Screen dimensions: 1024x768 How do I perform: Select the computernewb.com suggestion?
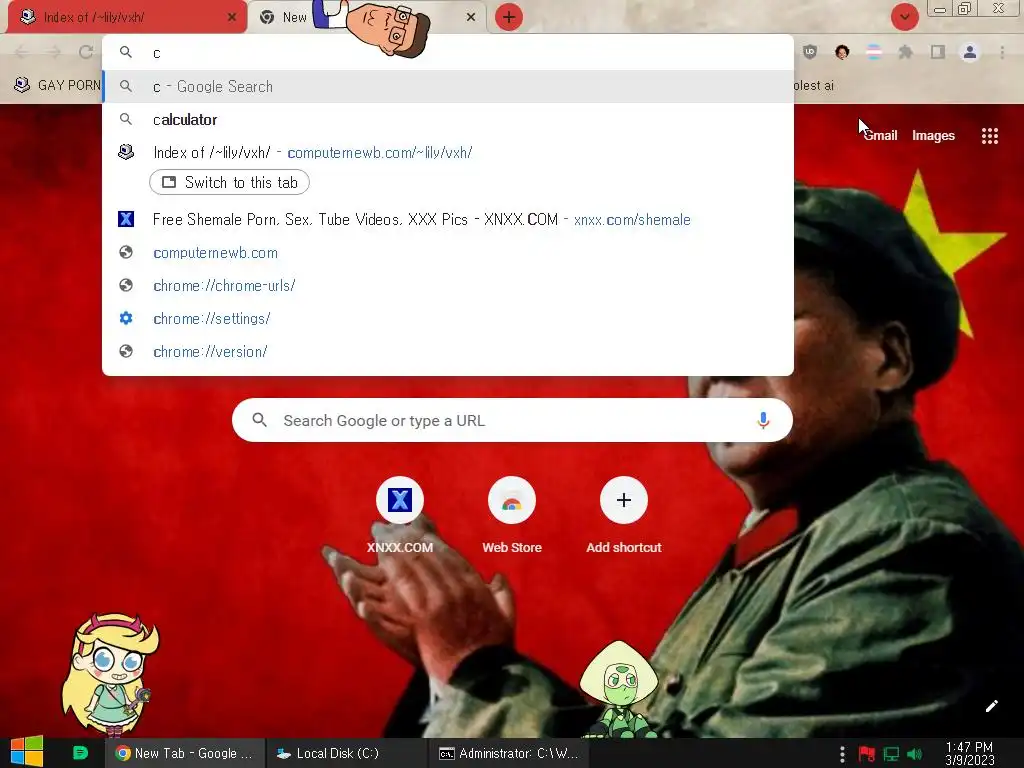(448, 253)
